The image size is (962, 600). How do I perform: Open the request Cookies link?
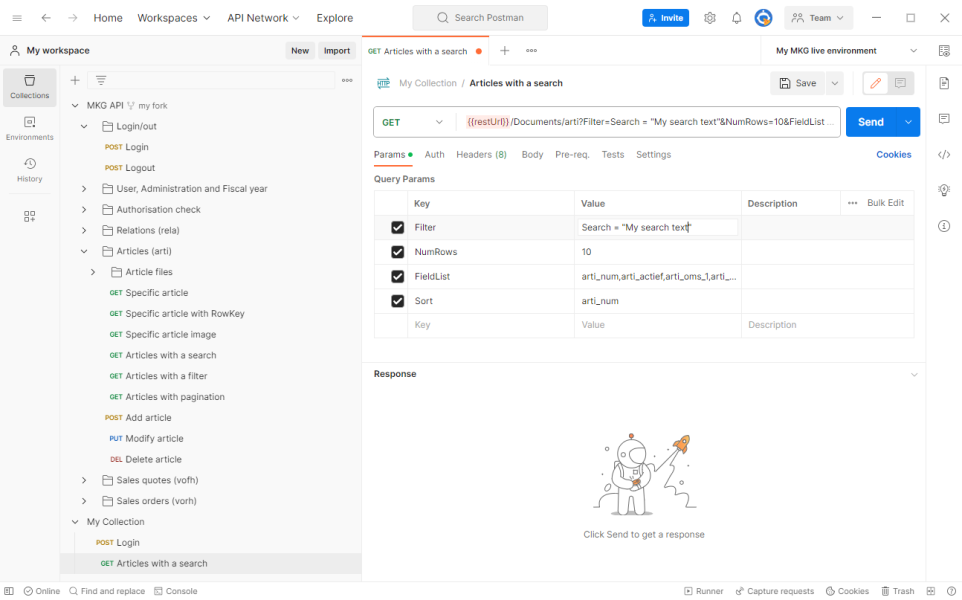click(893, 155)
